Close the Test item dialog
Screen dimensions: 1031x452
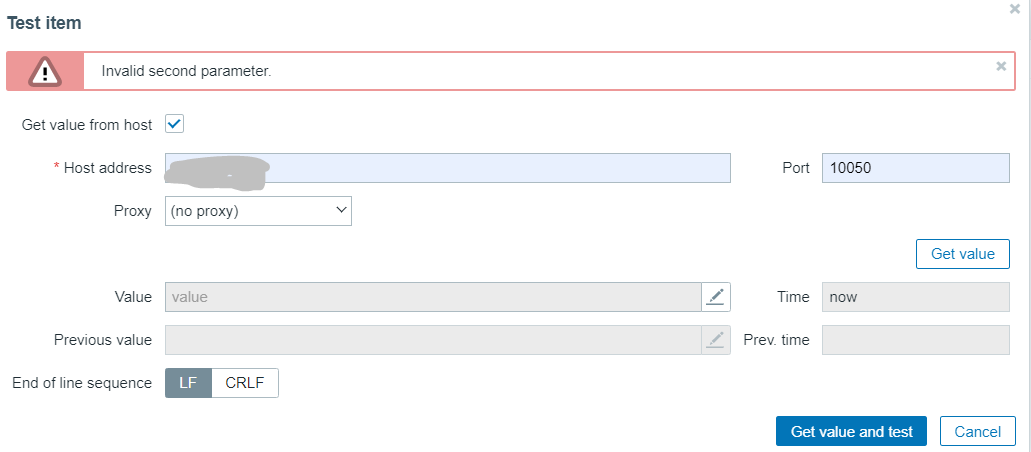(x=1016, y=9)
